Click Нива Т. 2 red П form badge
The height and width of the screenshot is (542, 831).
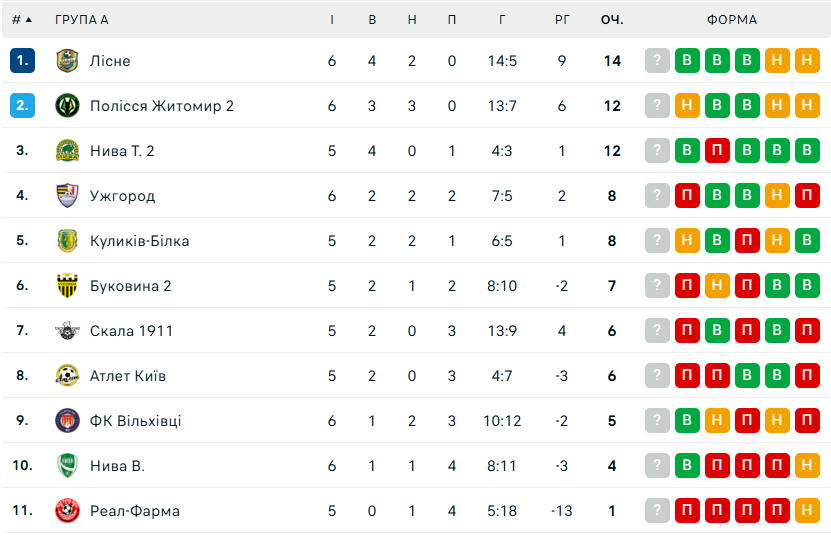point(717,151)
